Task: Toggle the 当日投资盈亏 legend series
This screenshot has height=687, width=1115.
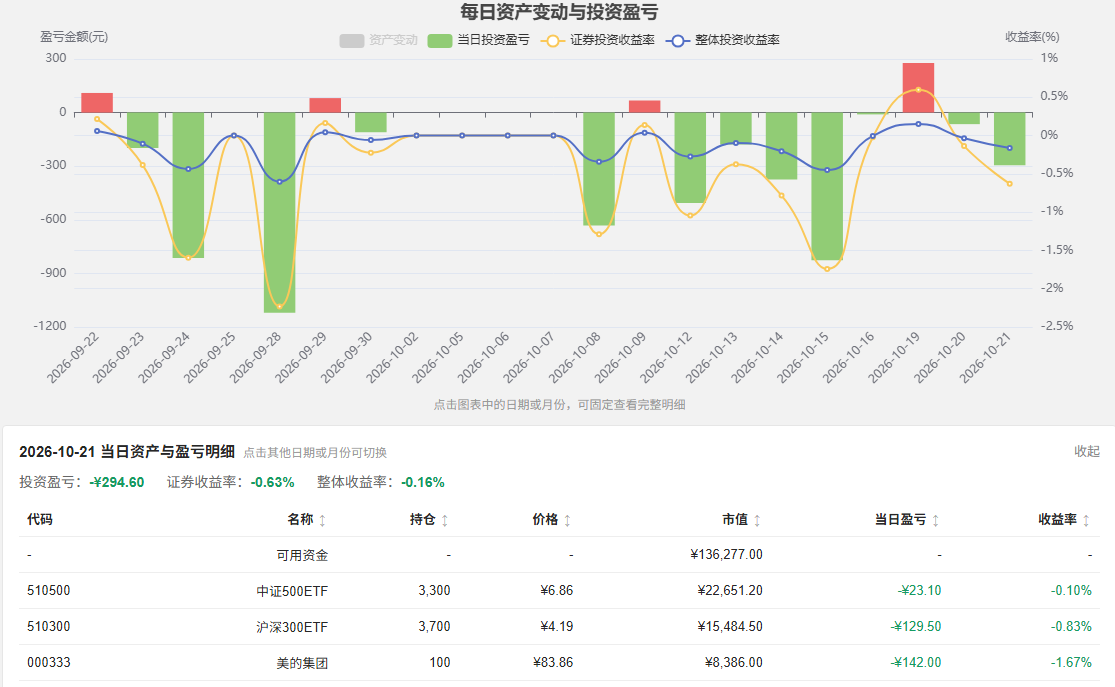Action: tap(479, 41)
